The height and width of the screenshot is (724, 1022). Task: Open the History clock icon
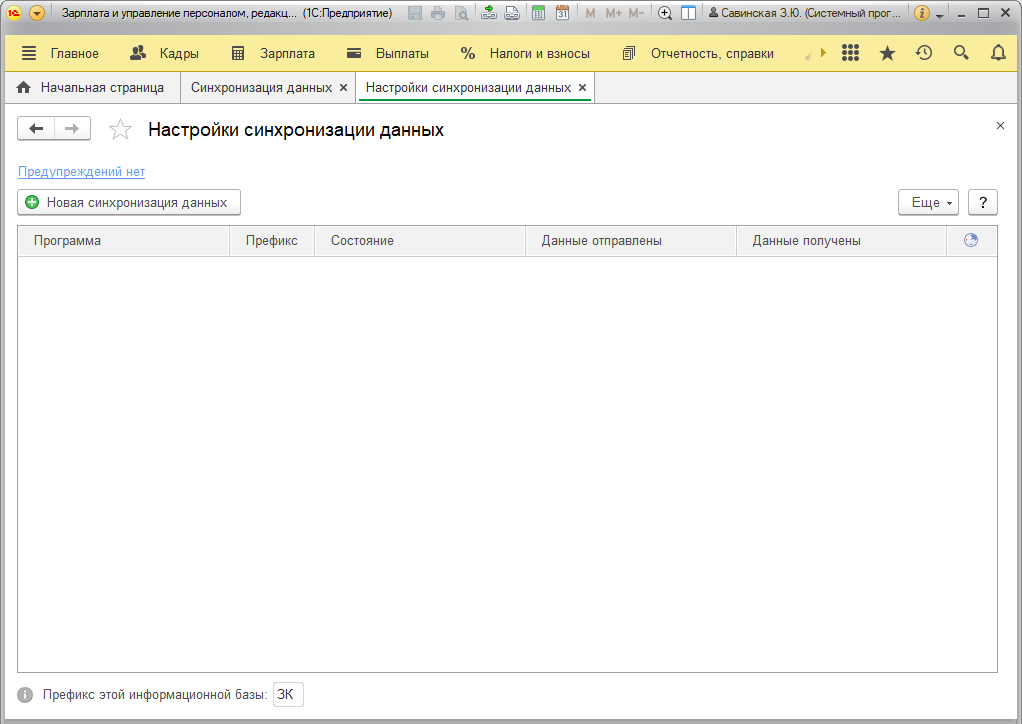[x=924, y=53]
